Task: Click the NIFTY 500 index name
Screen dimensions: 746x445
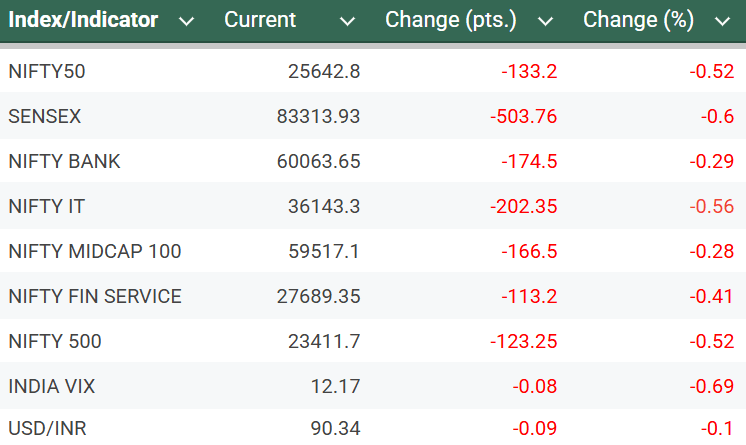Action: (54, 341)
